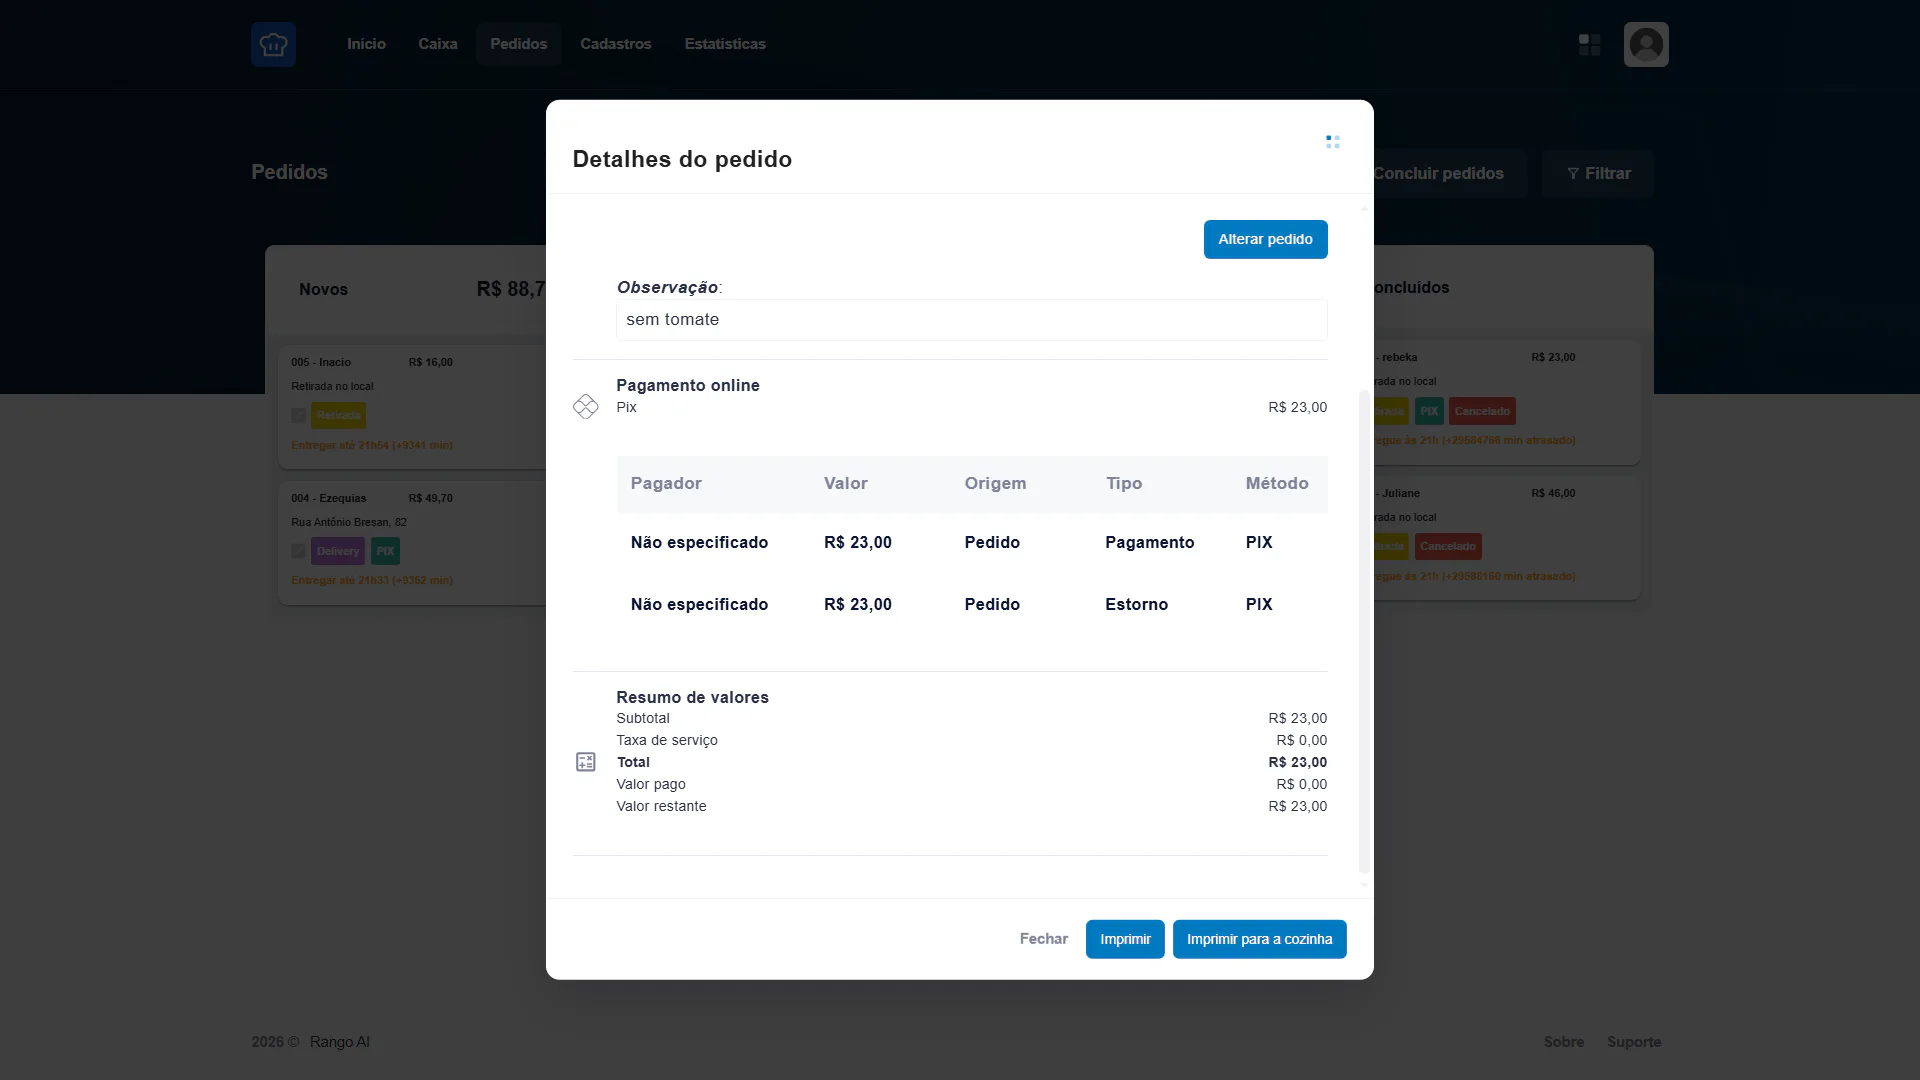Image resolution: width=1920 pixels, height=1080 pixels.
Task: Open the apps grid icon in header
Action: 1589,44
